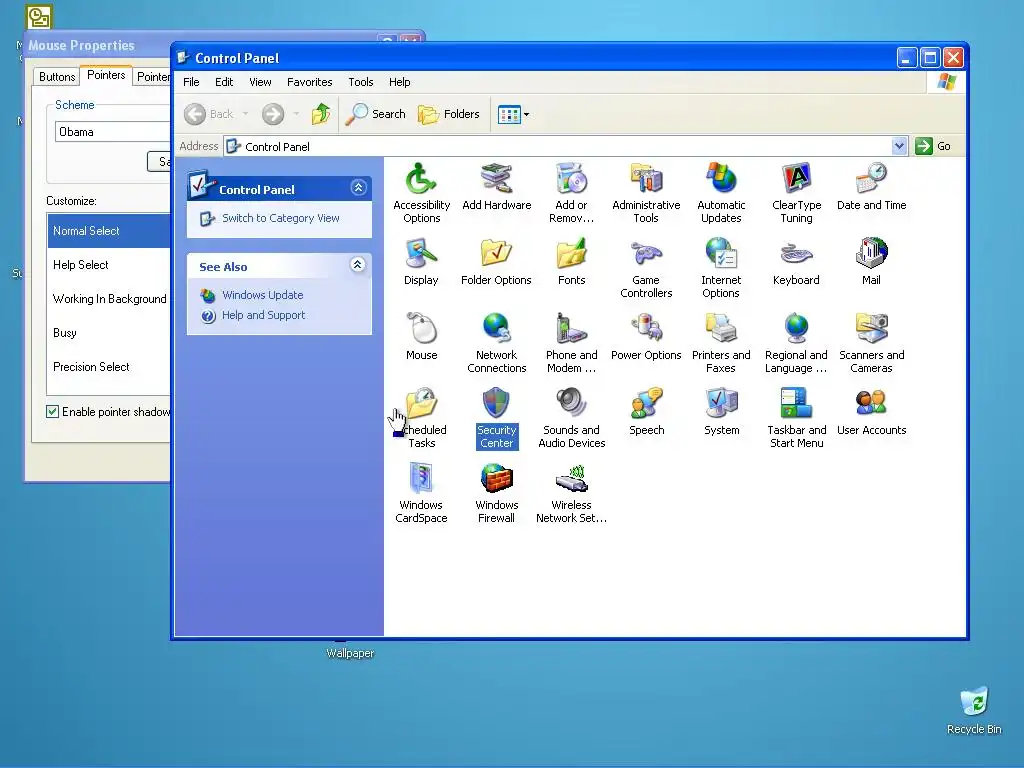
Task: Open Add or Remove Programs icon
Action: coord(571,193)
